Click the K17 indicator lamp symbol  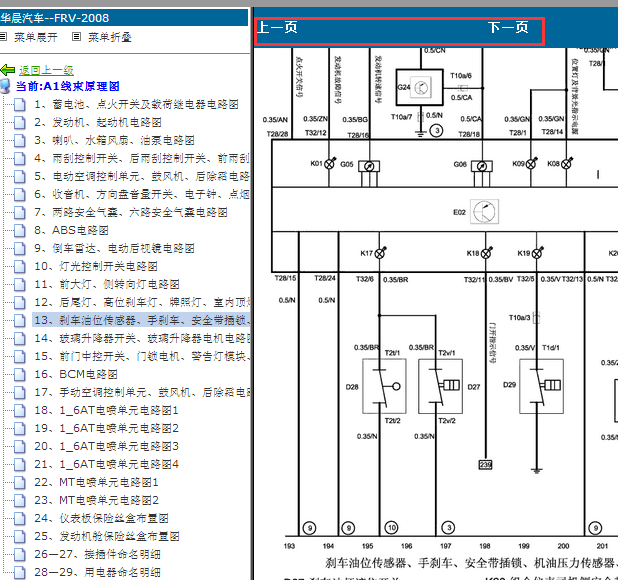[x=380, y=253]
